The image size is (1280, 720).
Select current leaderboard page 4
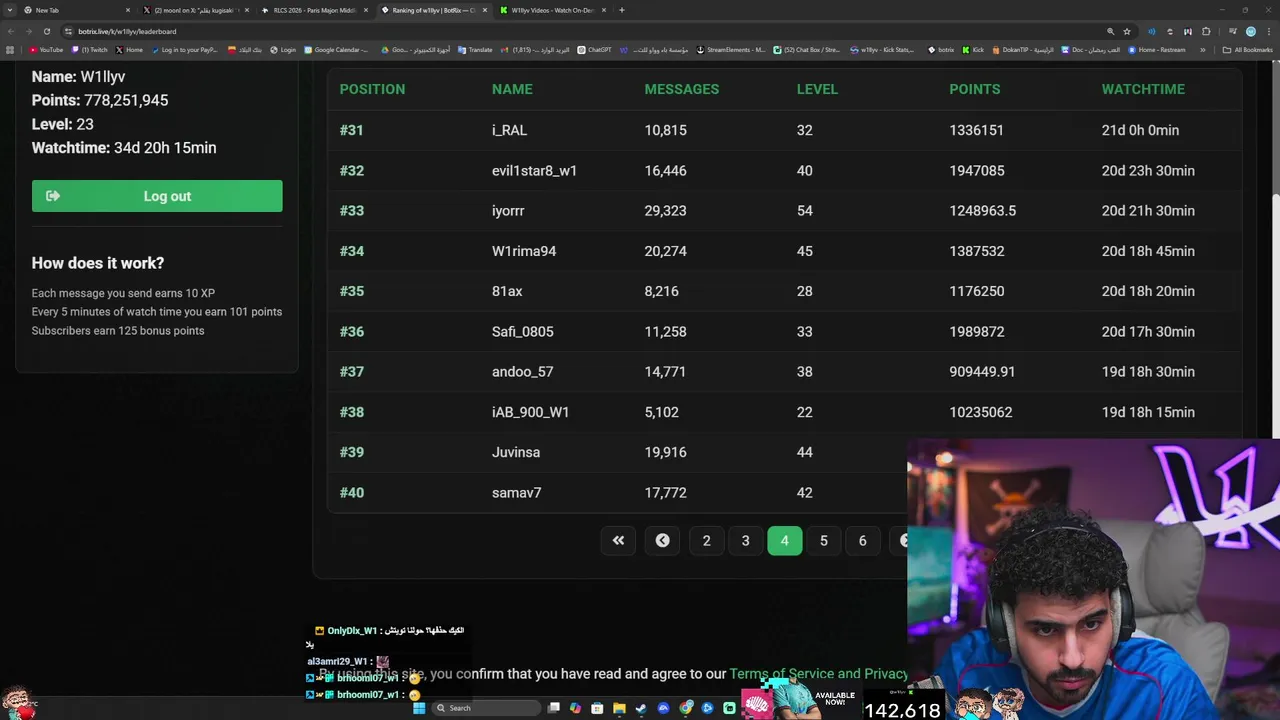click(x=784, y=540)
